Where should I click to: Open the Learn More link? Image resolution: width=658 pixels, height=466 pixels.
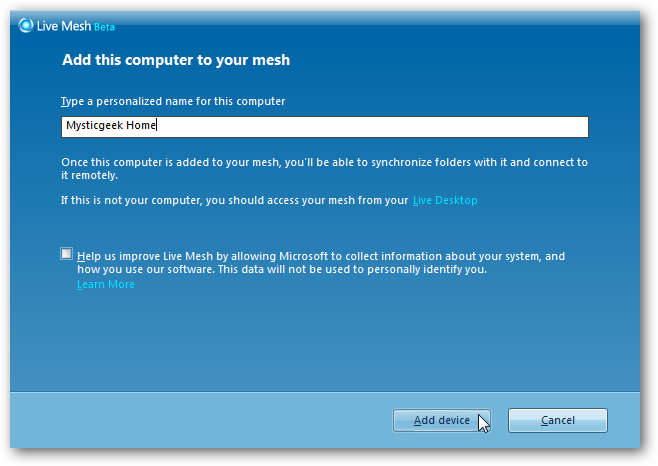tap(106, 285)
